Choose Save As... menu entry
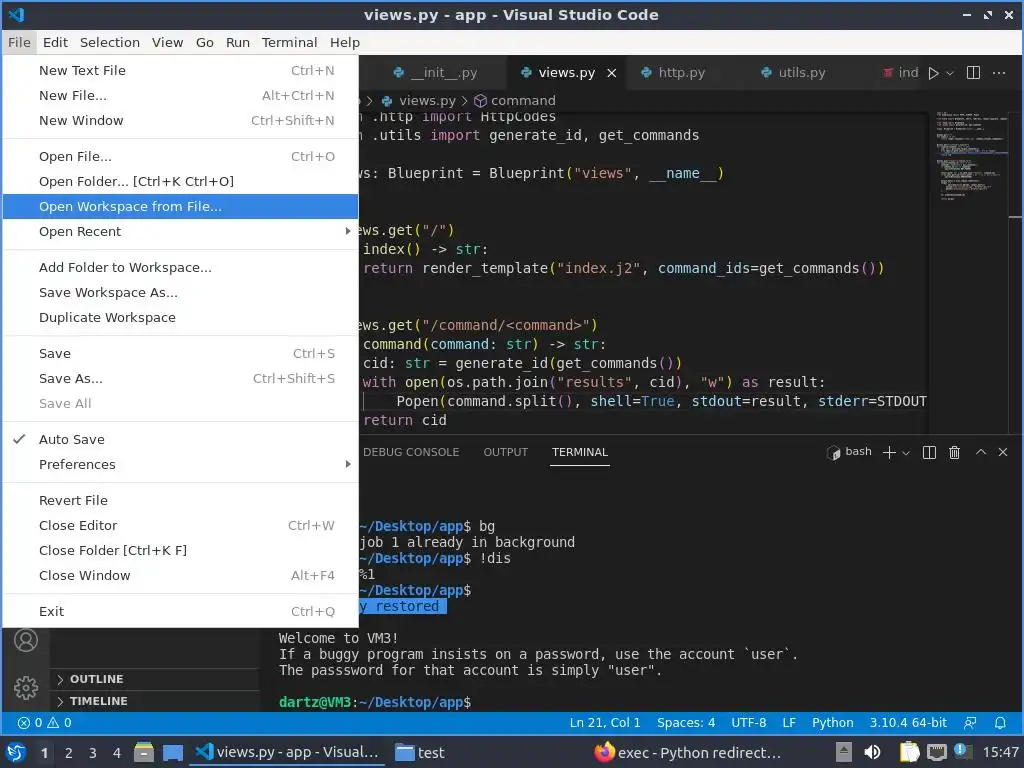Image resolution: width=1024 pixels, height=768 pixels. click(x=180, y=379)
